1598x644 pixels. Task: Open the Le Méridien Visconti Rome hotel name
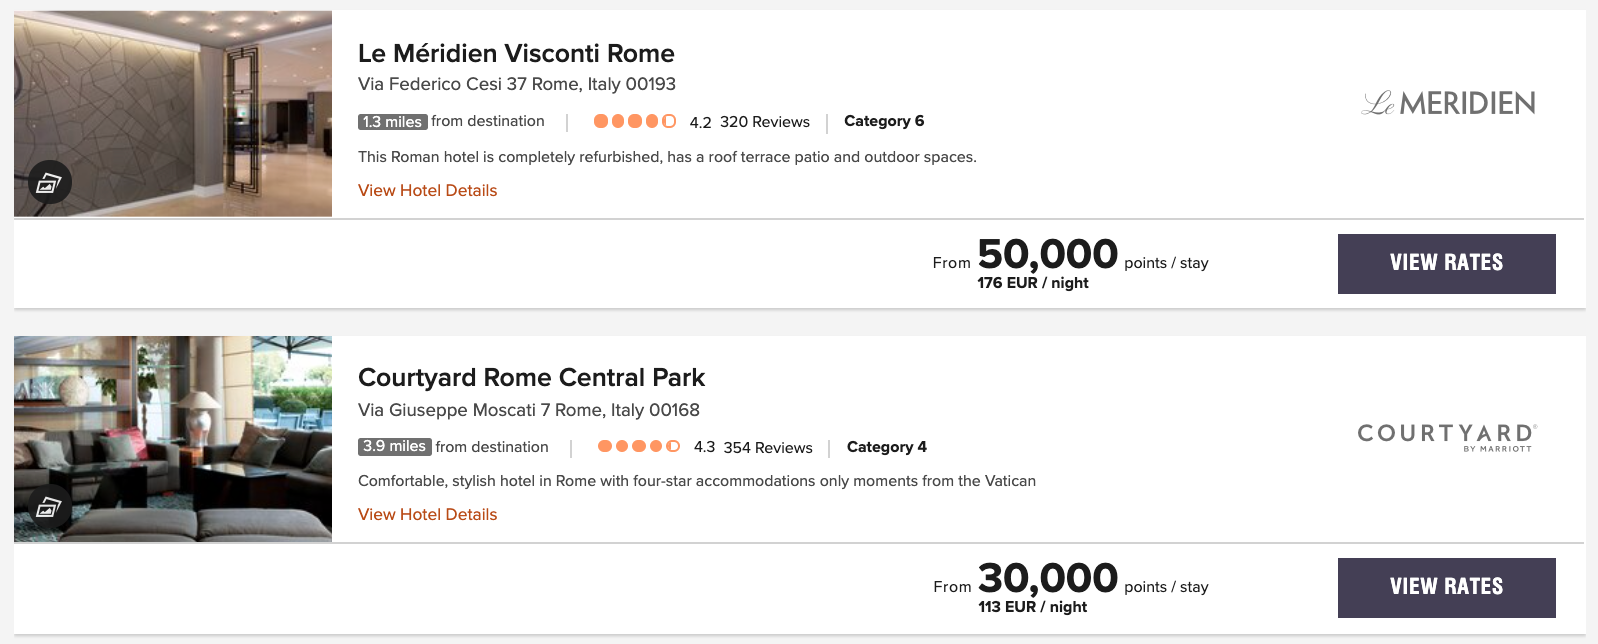tap(516, 53)
